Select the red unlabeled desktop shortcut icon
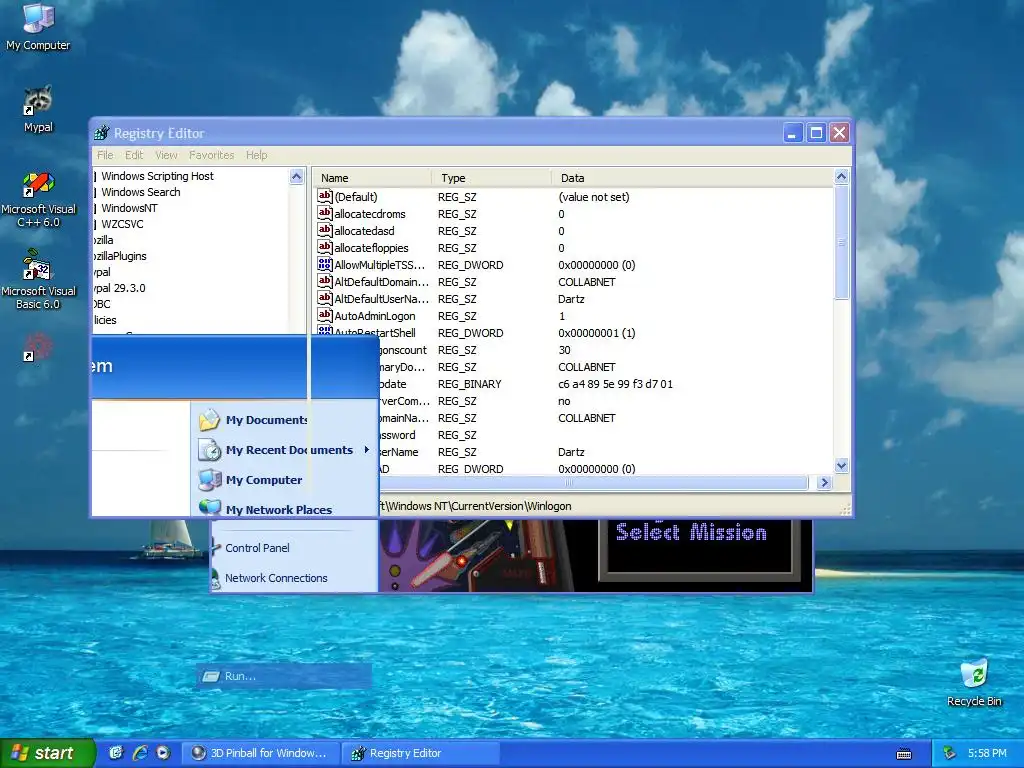This screenshot has width=1024, height=768. pyautogui.click(x=38, y=347)
